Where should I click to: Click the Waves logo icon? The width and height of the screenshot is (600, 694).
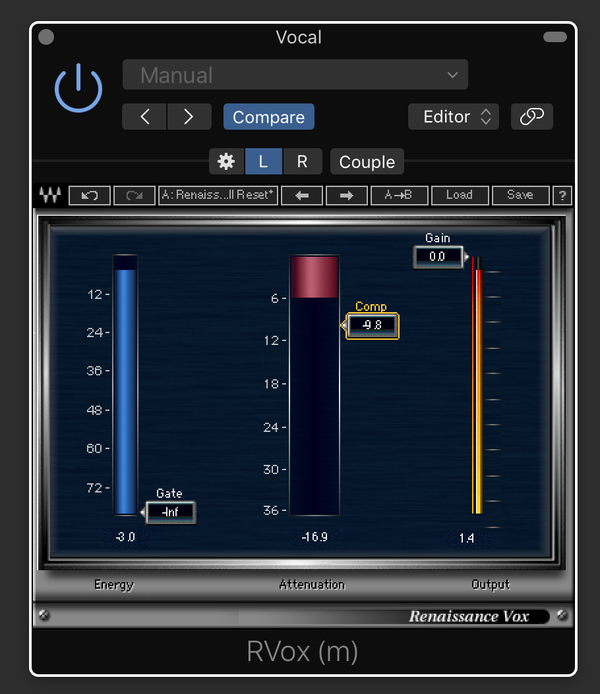[x=49, y=195]
